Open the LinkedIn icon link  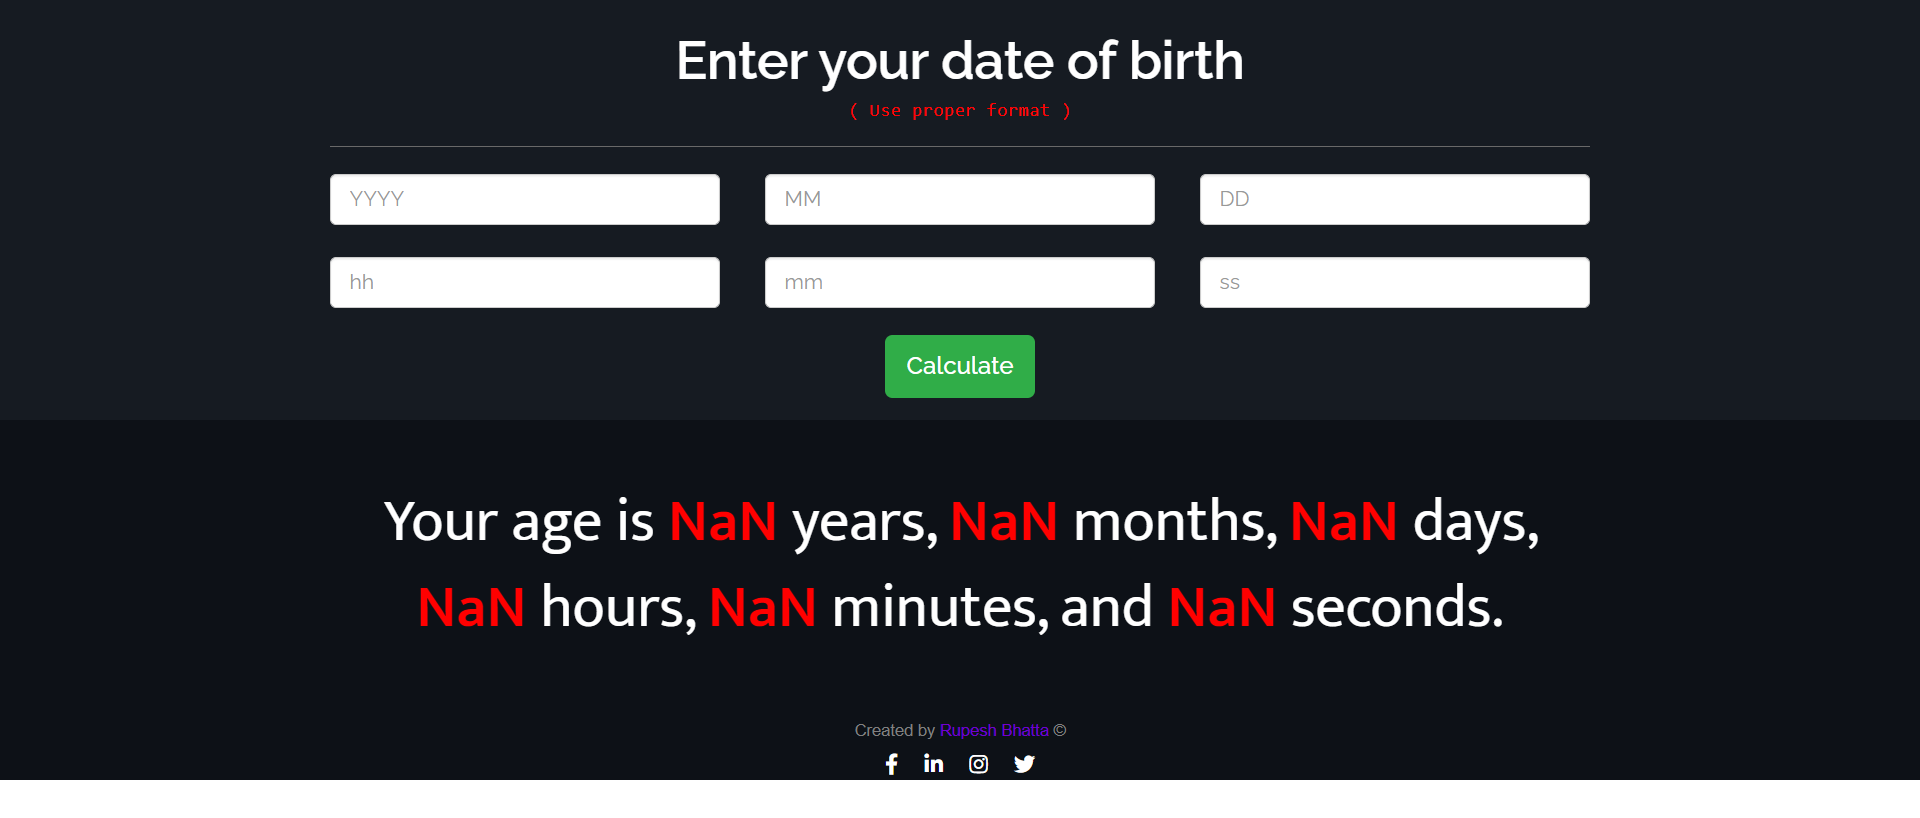coord(933,764)
